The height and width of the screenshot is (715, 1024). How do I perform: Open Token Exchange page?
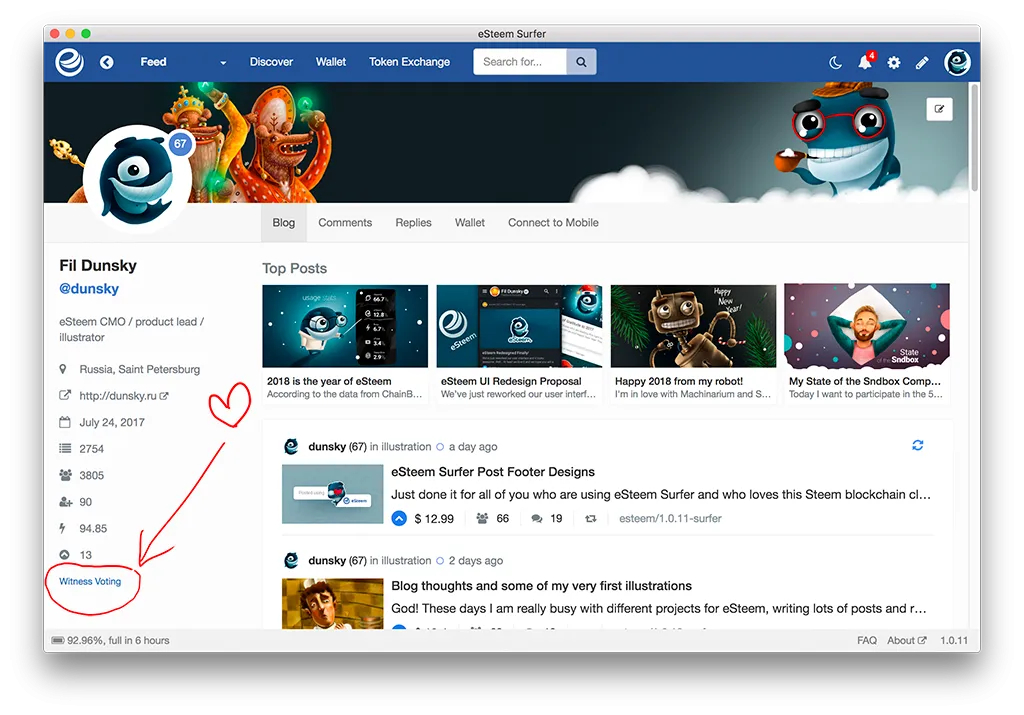(409, 62)
